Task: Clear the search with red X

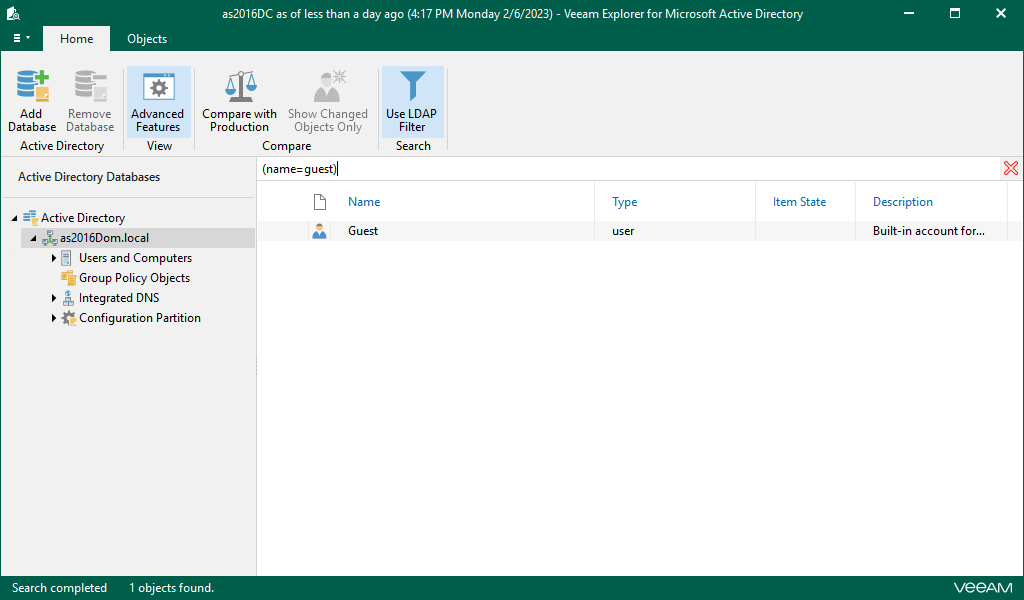Action: pyautogui.click(x=1011, y=168)
